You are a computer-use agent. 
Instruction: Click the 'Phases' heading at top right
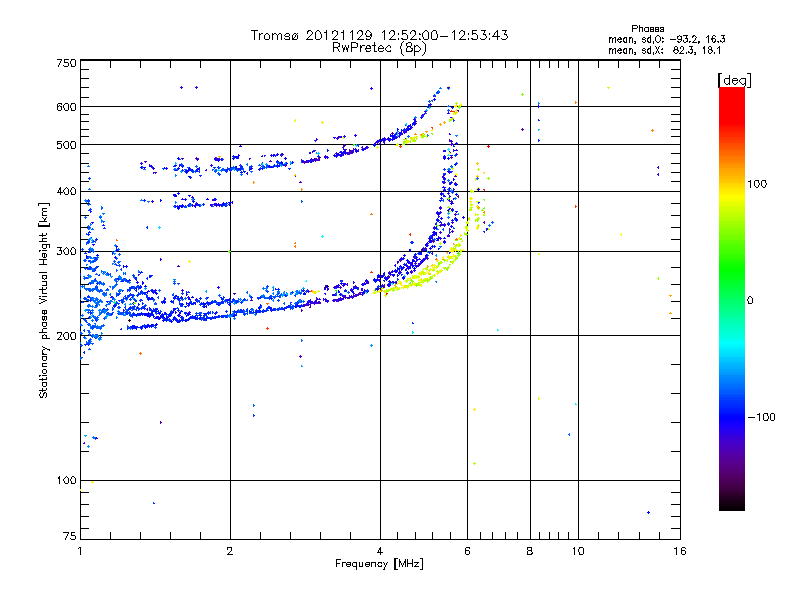click(647, 29)
